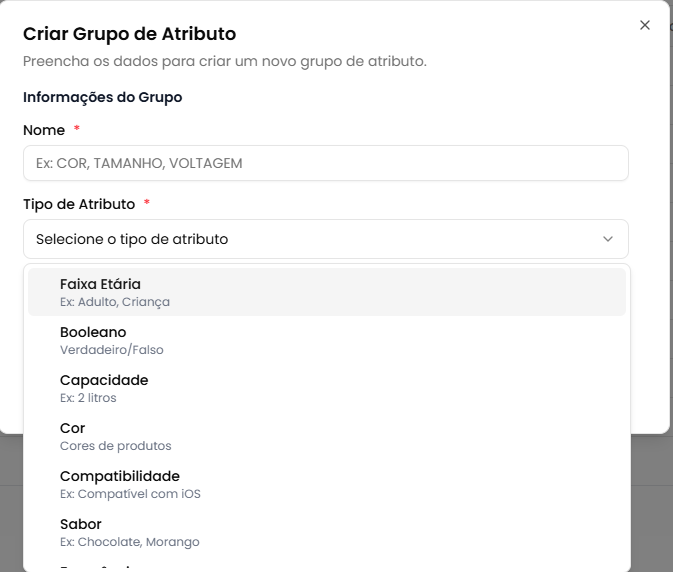Click the Tipo de Atributo label
Image resolution: width=673 pixels, height=572 pixels.
click(x=79, y=204)
